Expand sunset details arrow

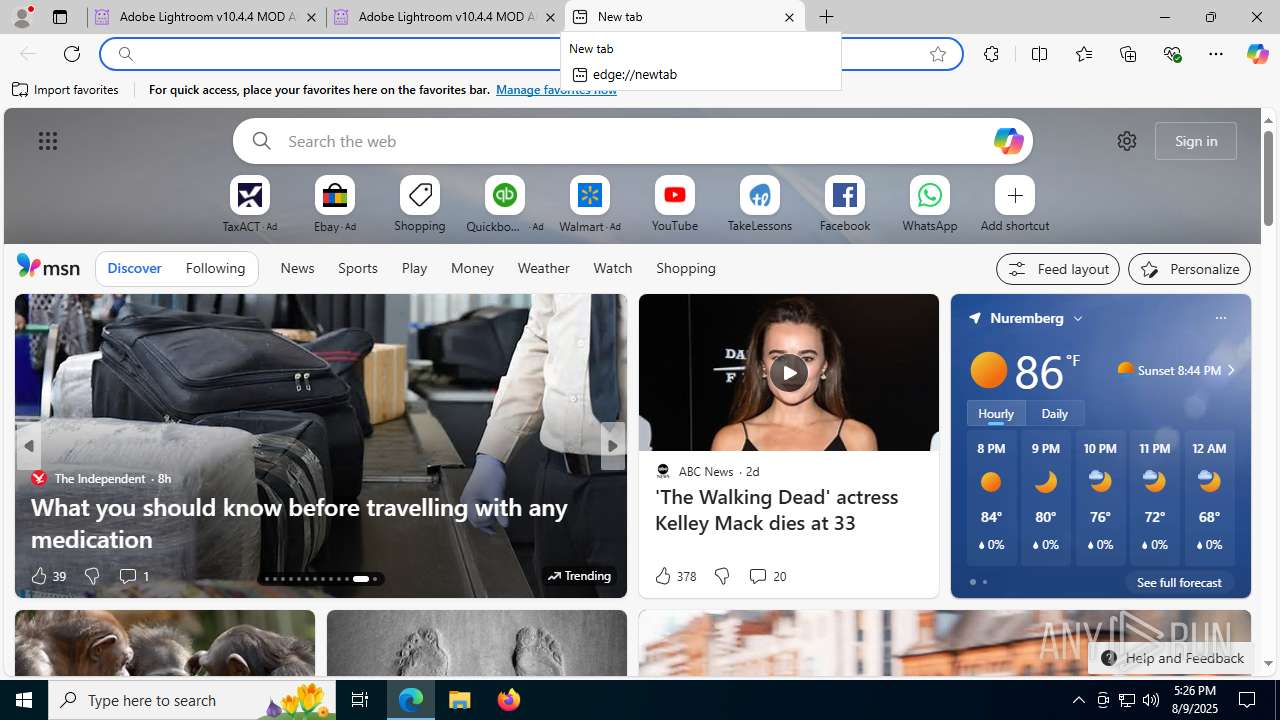point(1231,370)
